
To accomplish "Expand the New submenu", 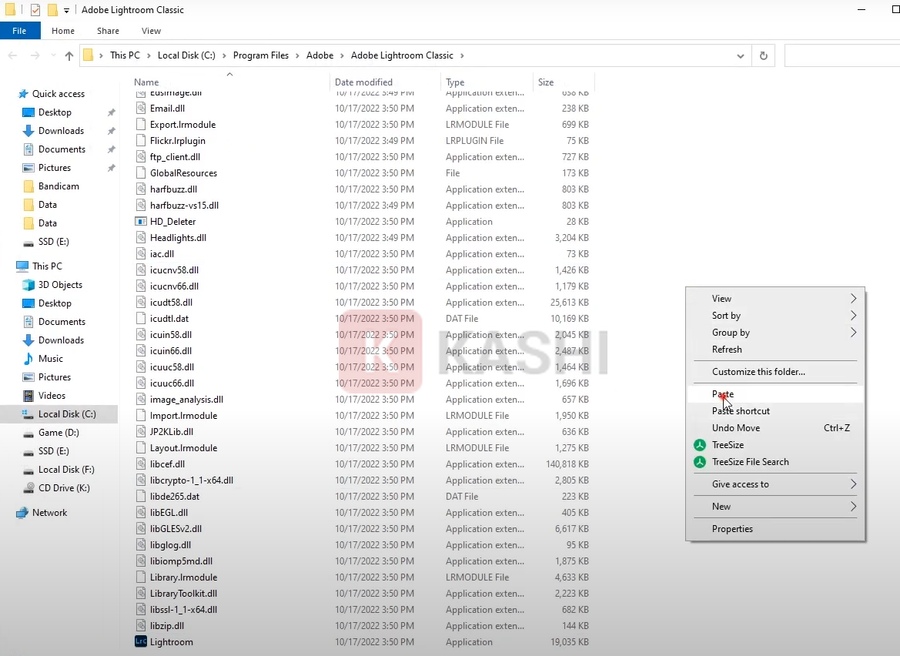I will 720,506.
